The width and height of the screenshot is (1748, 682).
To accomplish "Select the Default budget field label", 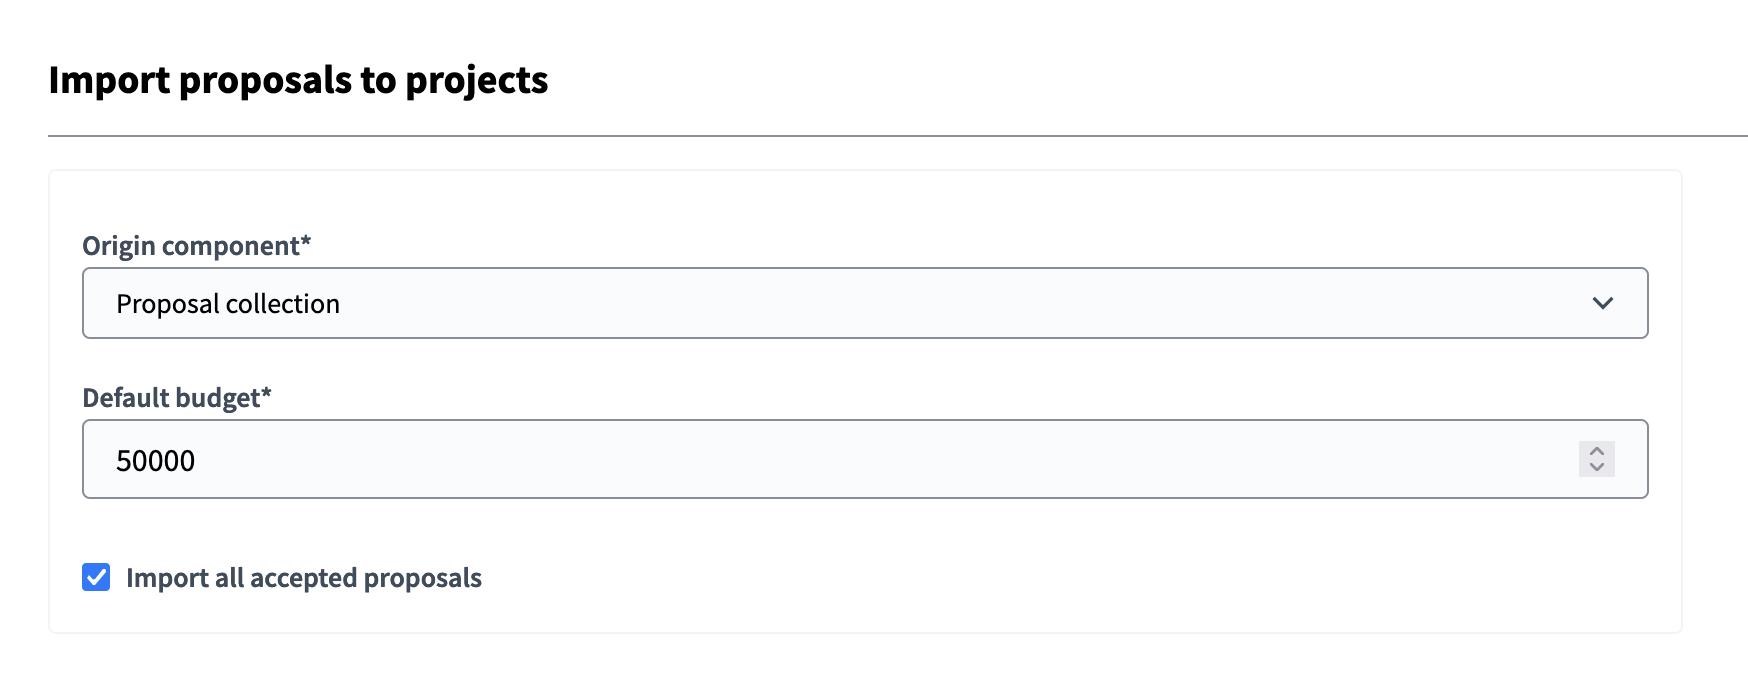I will click(178, 397).
